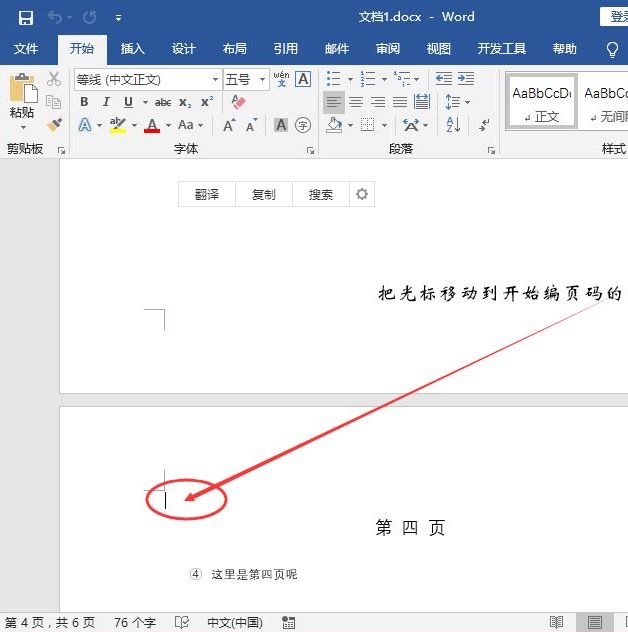Click the 翻译 button
The width and height of the screenshot is (628, 632).
(207, 195)
